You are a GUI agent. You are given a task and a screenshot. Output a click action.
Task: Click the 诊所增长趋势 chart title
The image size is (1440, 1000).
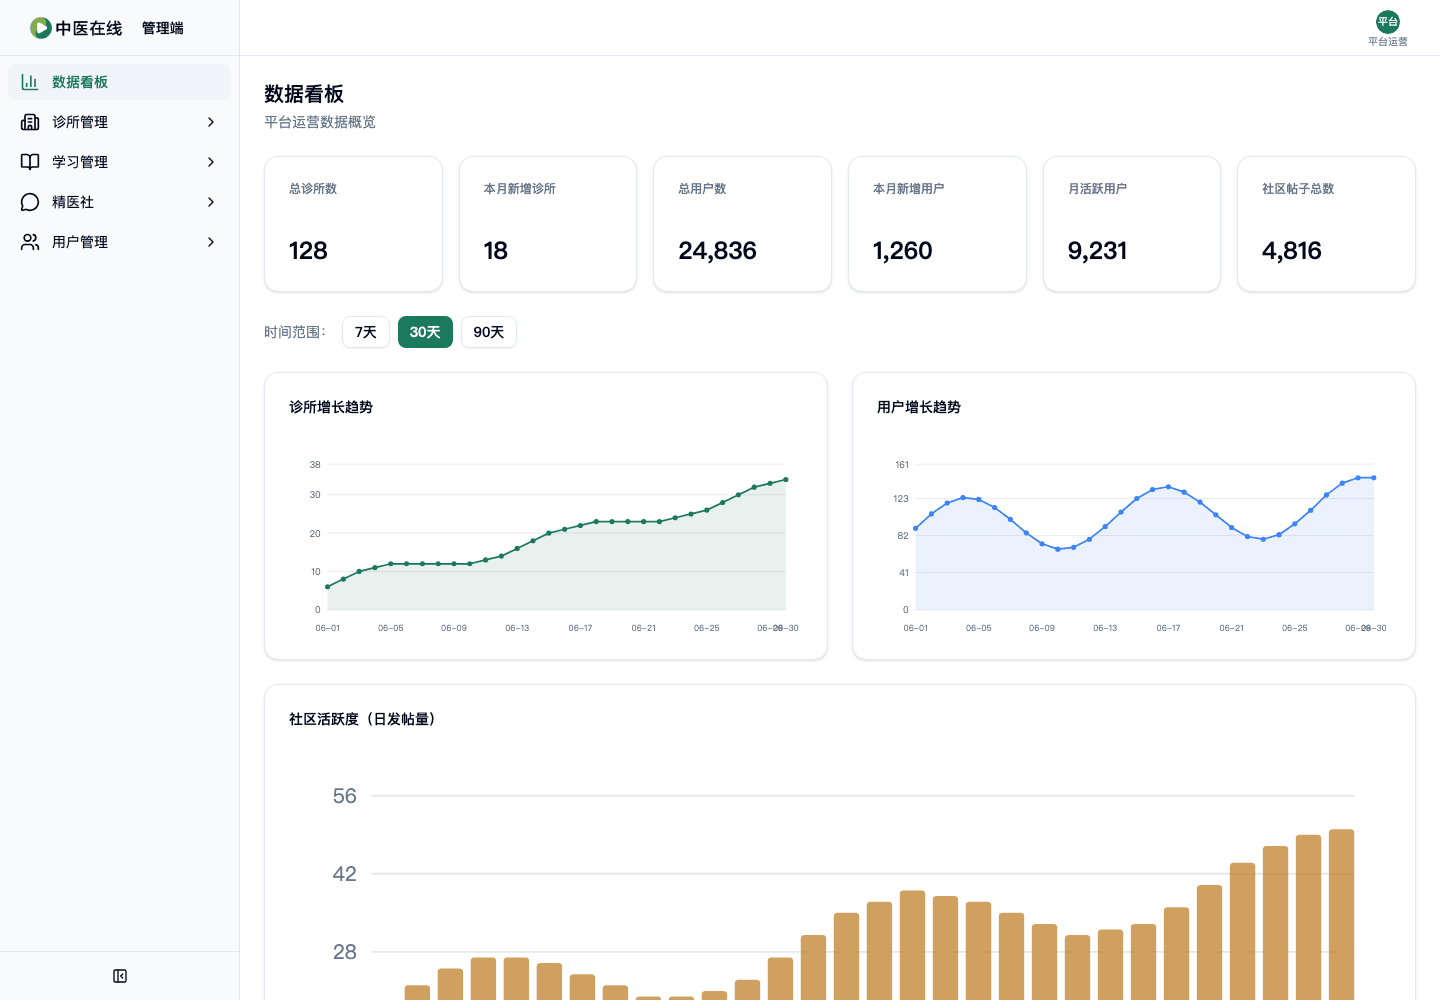coord(331,407)
